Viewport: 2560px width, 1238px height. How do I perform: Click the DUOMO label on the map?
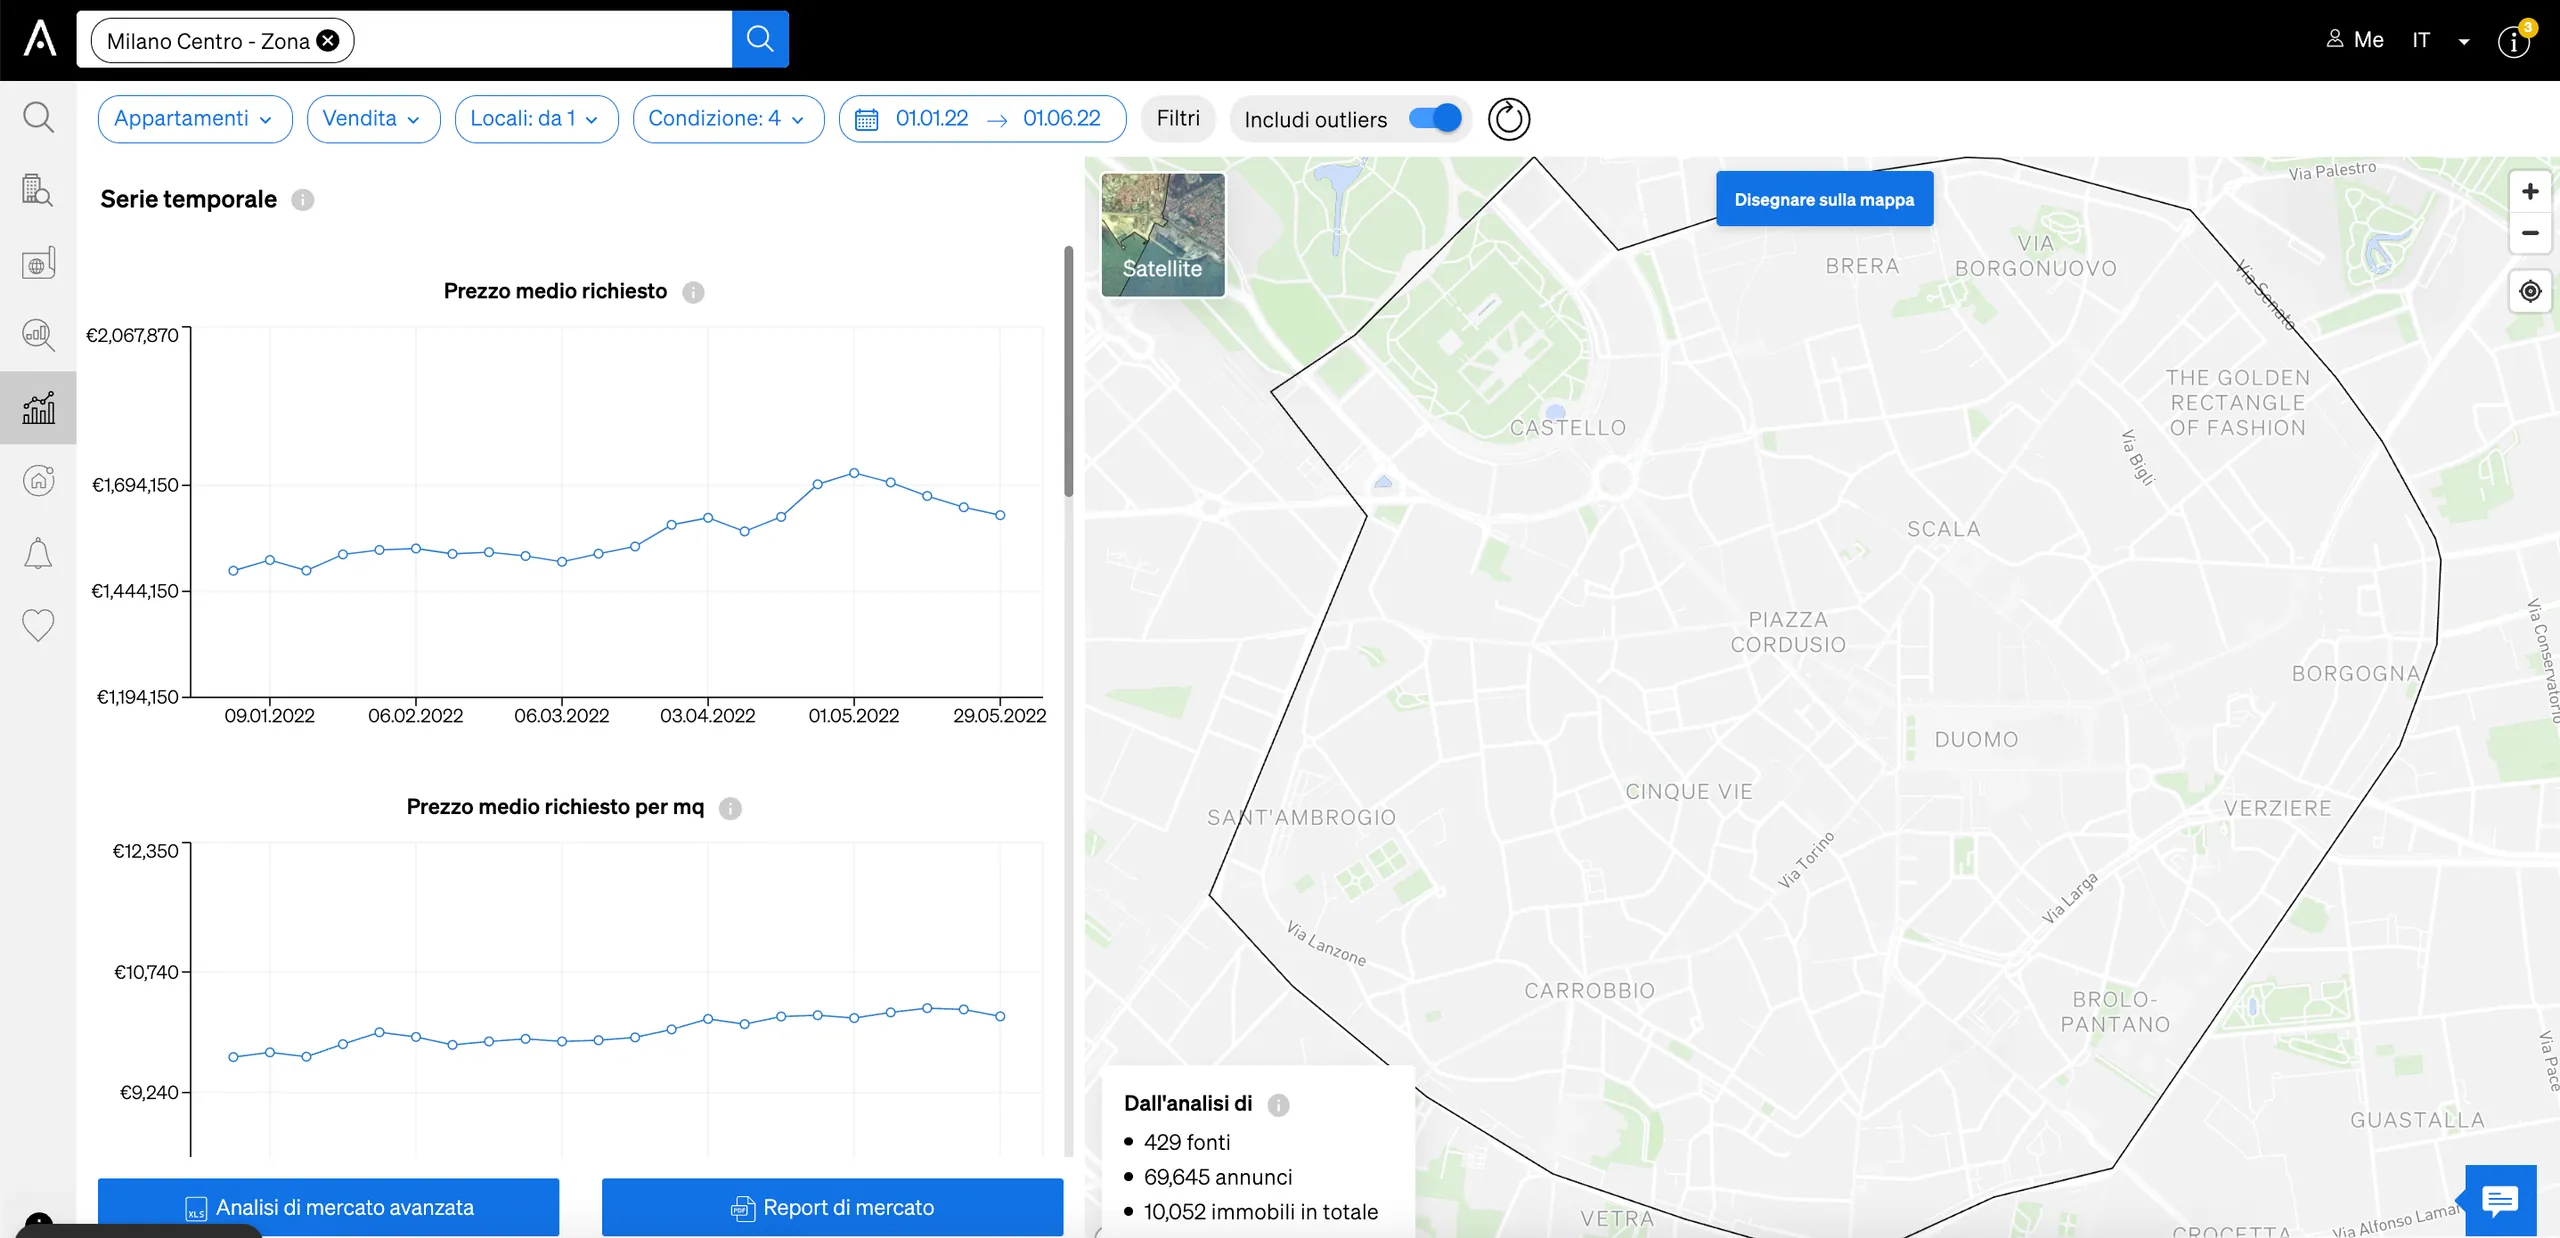1976,740
